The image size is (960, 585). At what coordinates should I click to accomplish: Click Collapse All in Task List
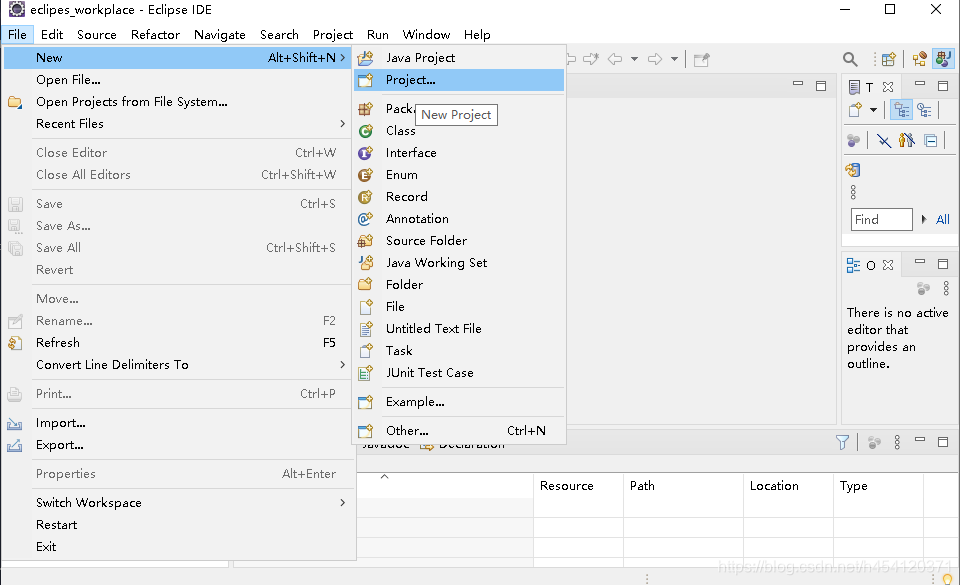(x=931, y=141)
